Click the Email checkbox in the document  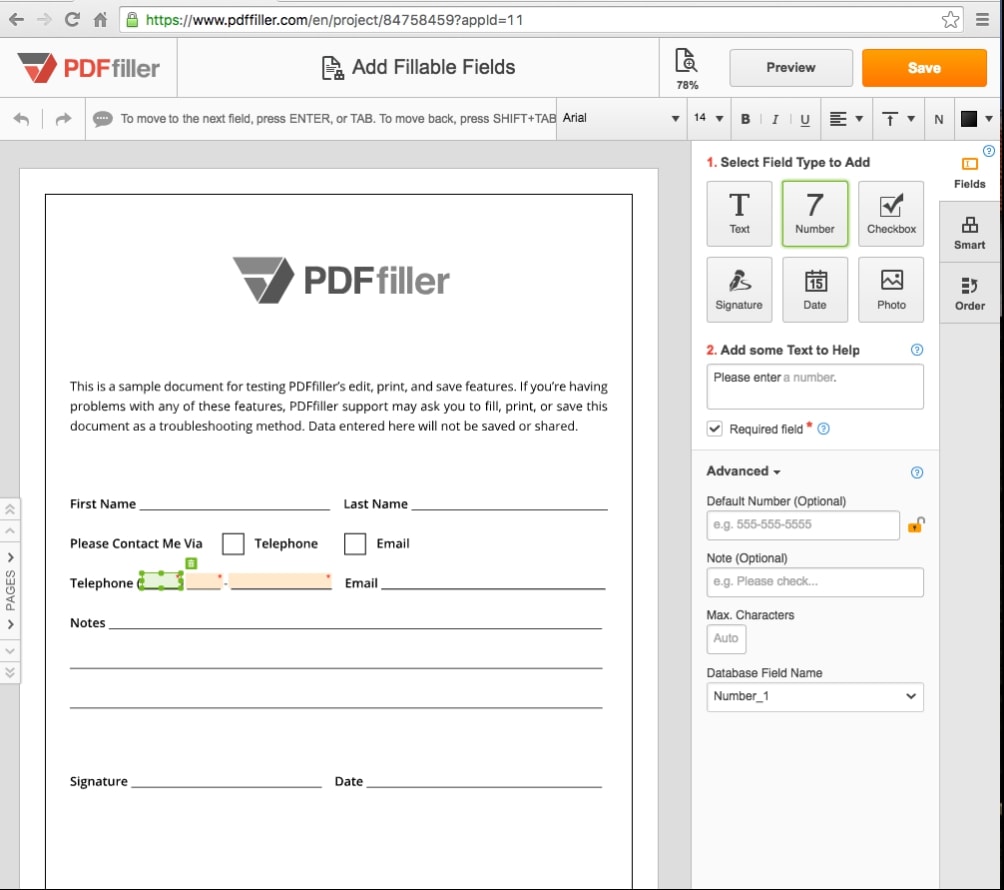point(355,544)
